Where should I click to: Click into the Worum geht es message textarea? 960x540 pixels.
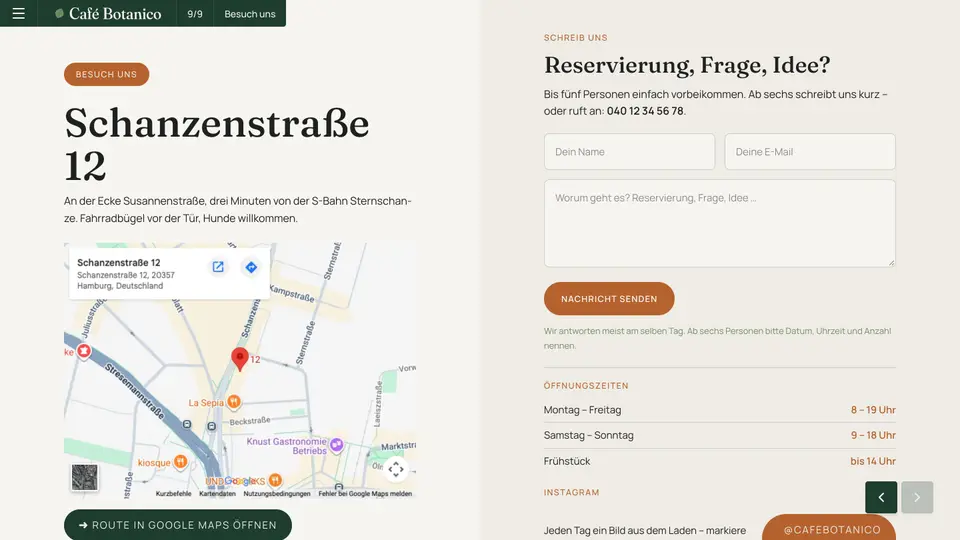point(719,223)
